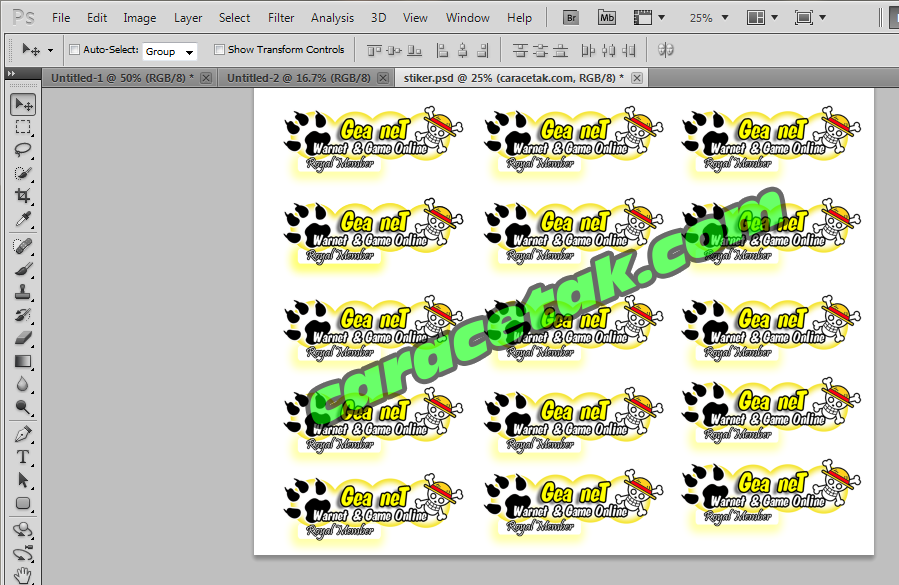The image size is (899, 585).
Task: Select the Move tool in toolbox
Action: coord(23,104)
